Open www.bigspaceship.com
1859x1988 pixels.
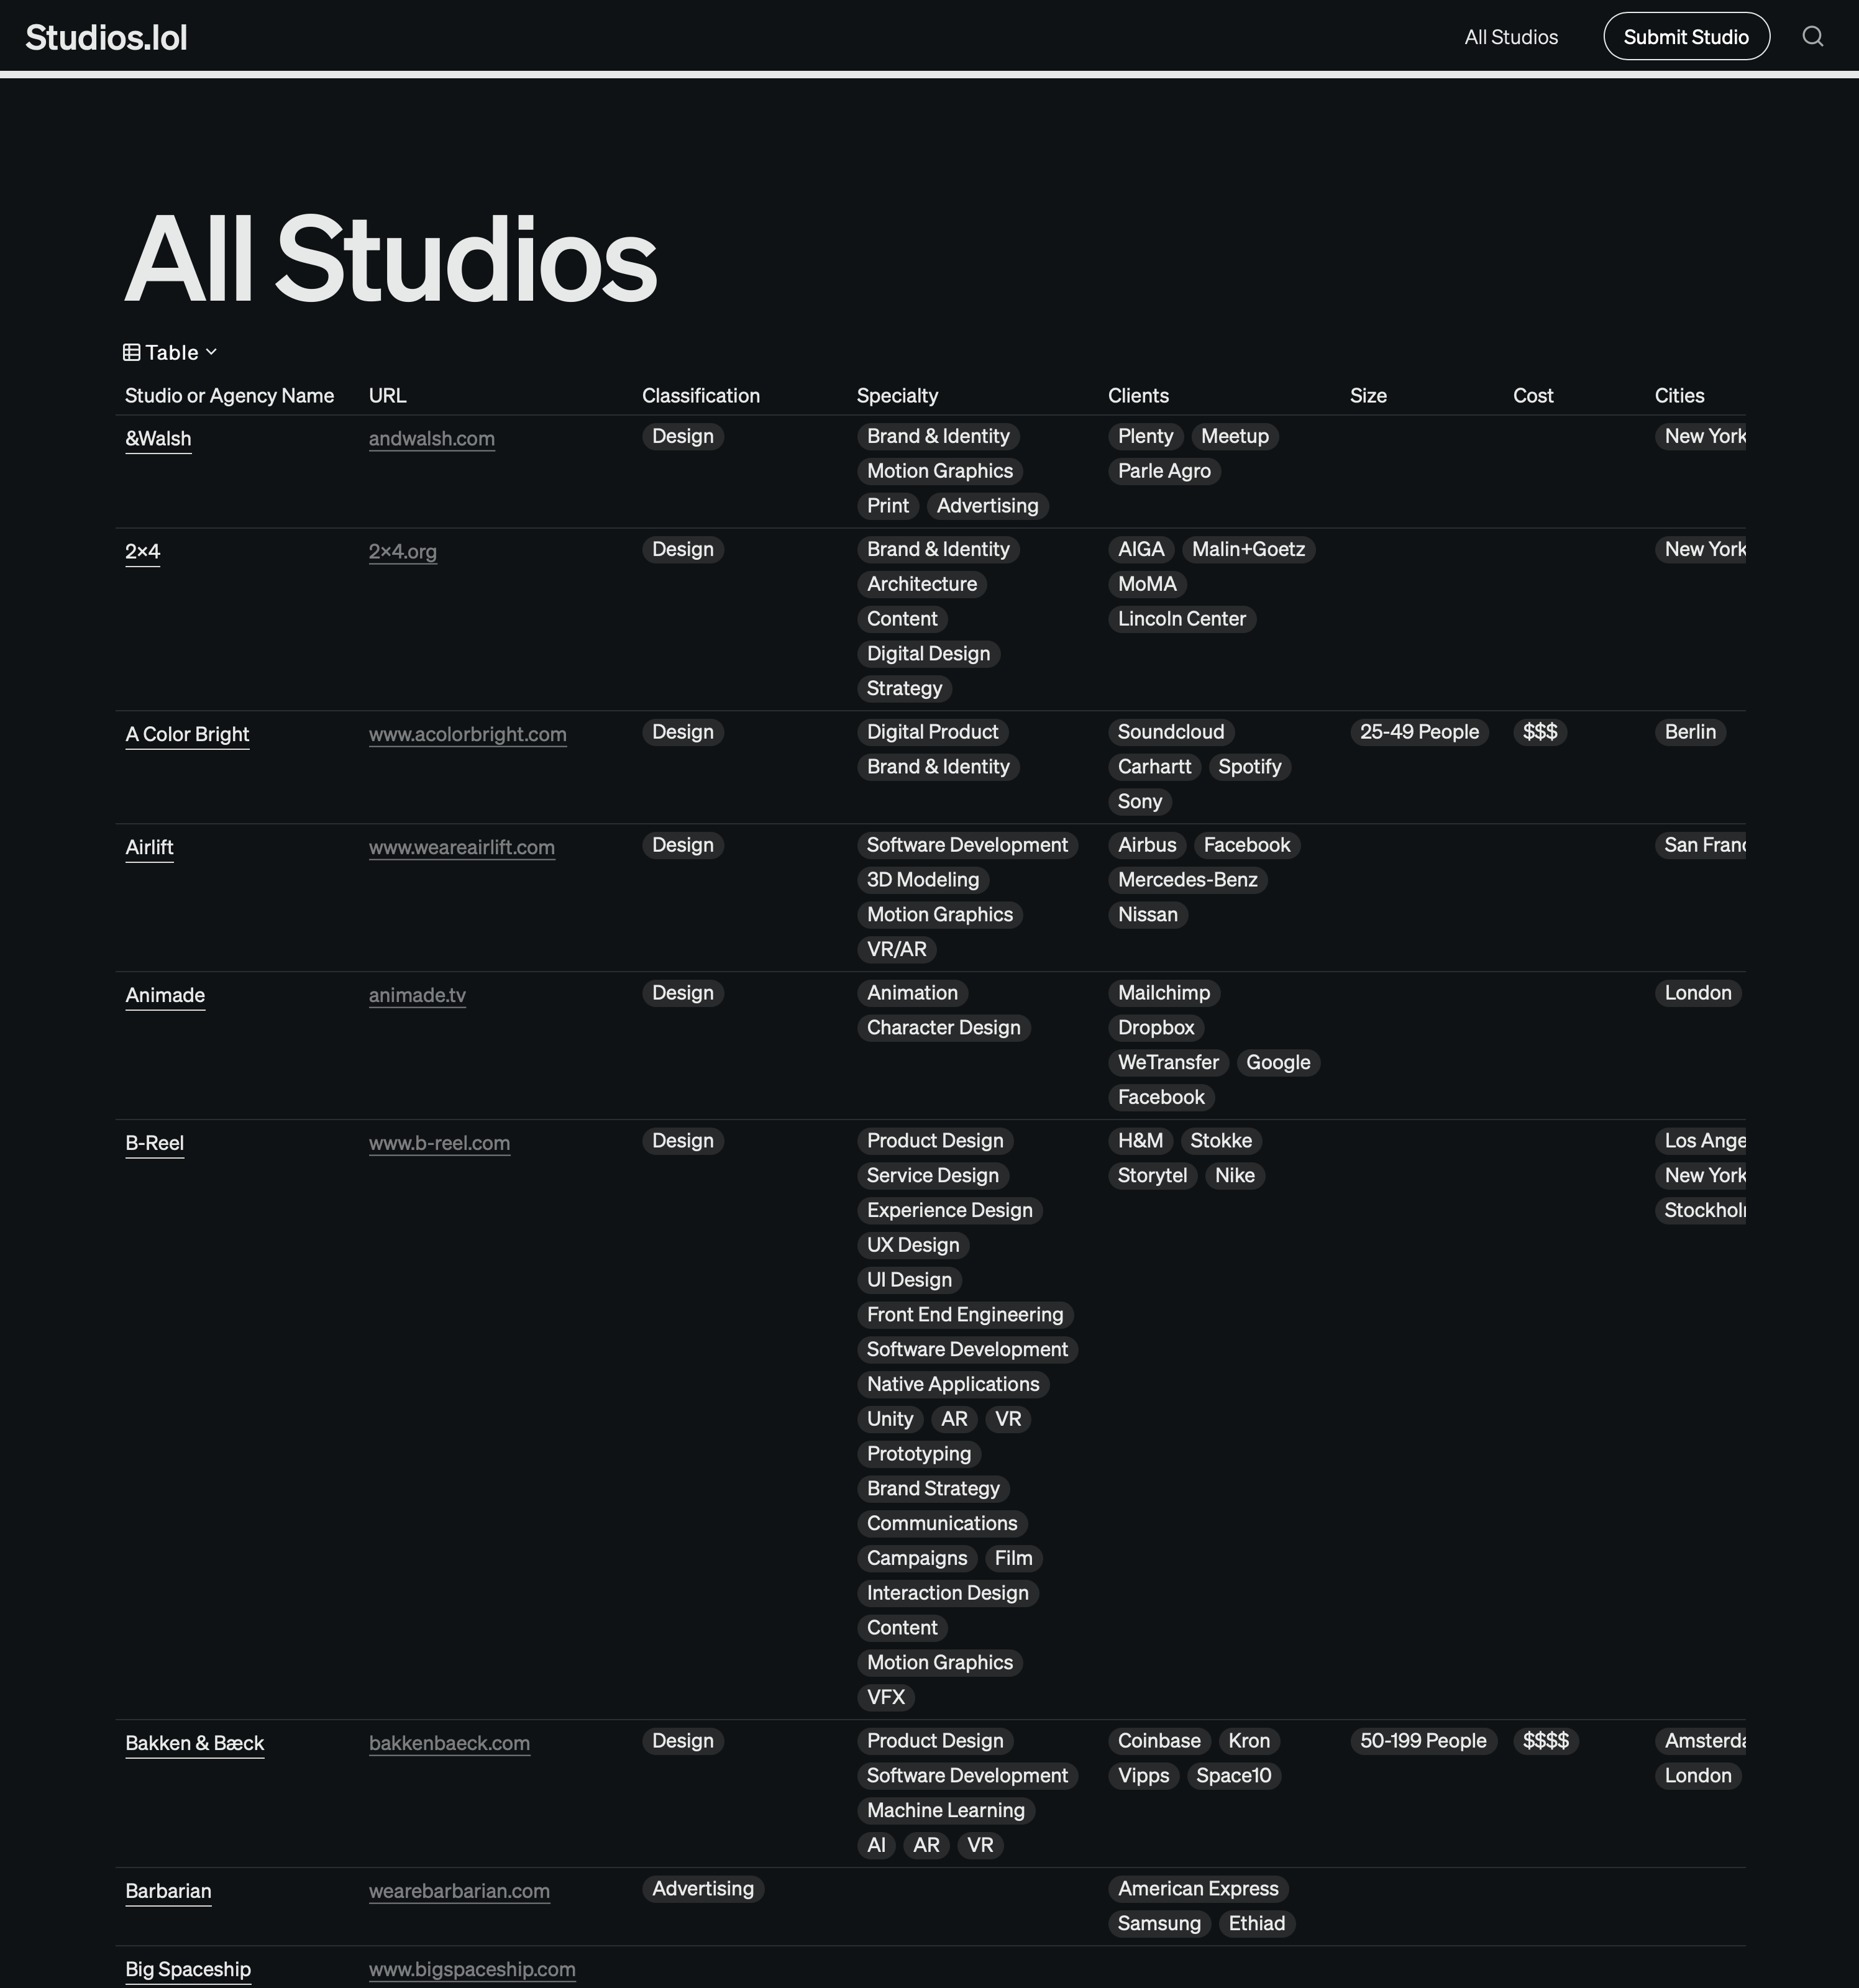coord(472,1969)
